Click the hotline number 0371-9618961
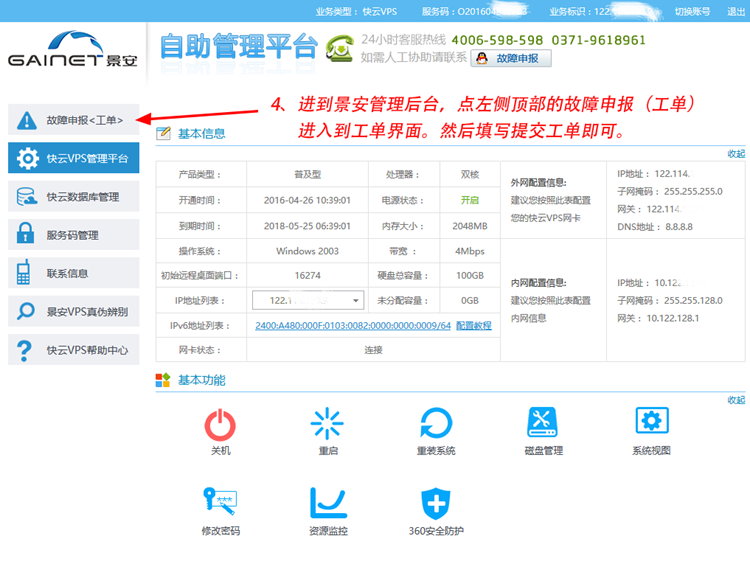The height and width of the screenshot is (564, 750). pos(598,40)
